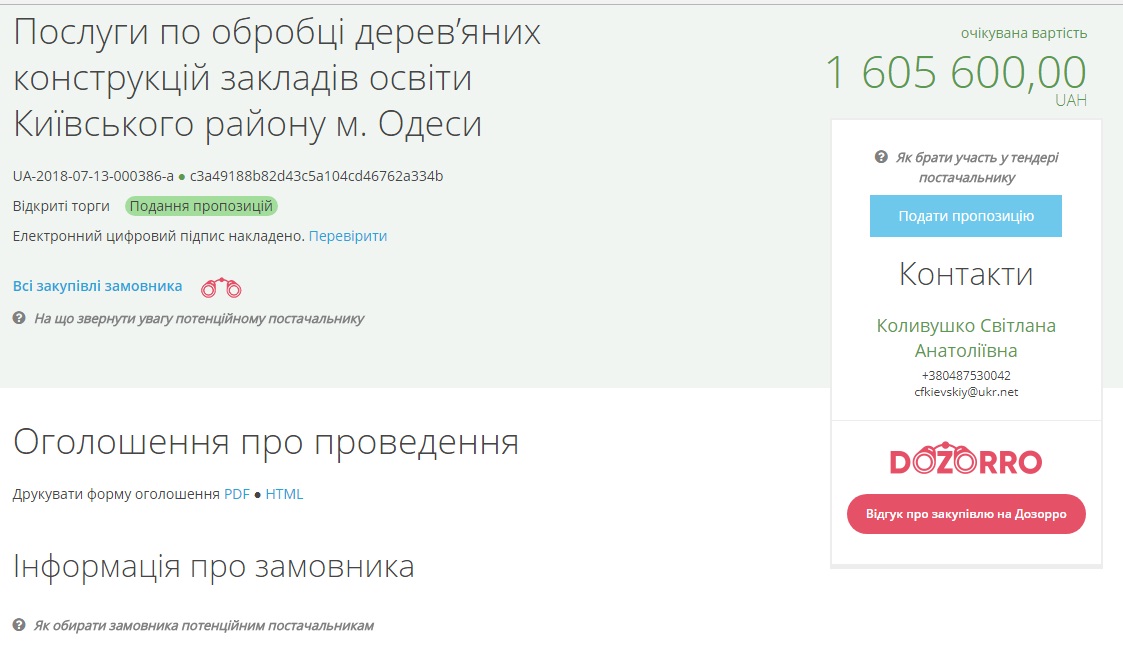Click question mark icon beside "Як обирати замовника"
The height and width of the screenshot is (647, 1123).
click(19, 625)
